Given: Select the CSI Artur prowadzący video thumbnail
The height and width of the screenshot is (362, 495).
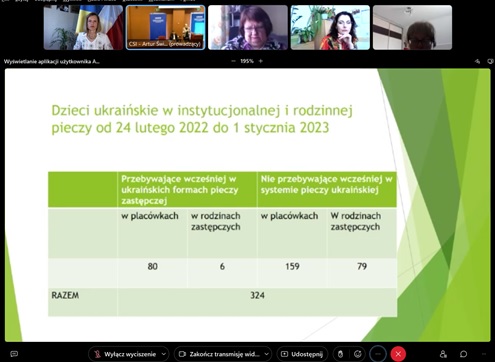Looking at the screenshot, I should point(165,27).
